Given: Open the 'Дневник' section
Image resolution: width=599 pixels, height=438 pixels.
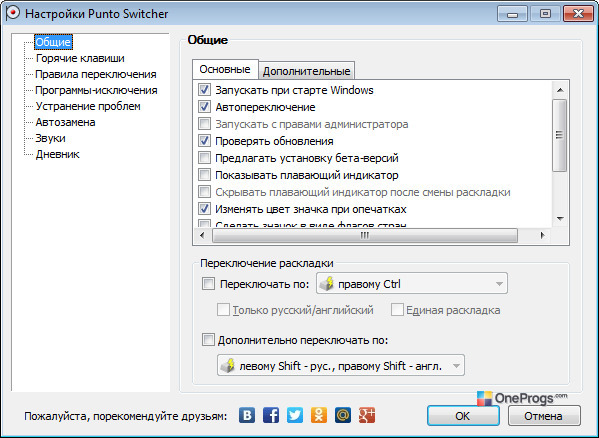Looking at the screenshot, I should click(58, 155).
